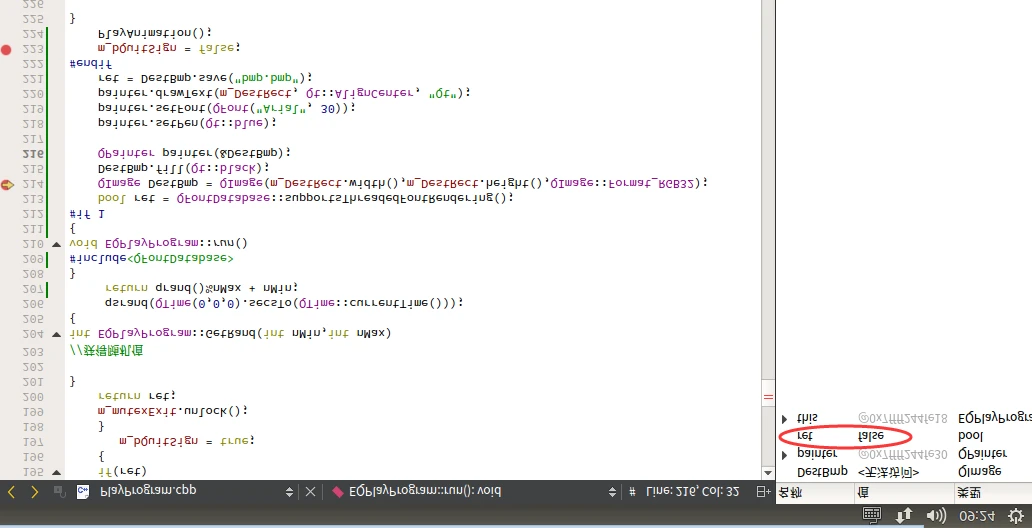Open the keyboard input method indicator
Image resolution: width=1032 pixels, height=528 pixels.
click(871, 515)
